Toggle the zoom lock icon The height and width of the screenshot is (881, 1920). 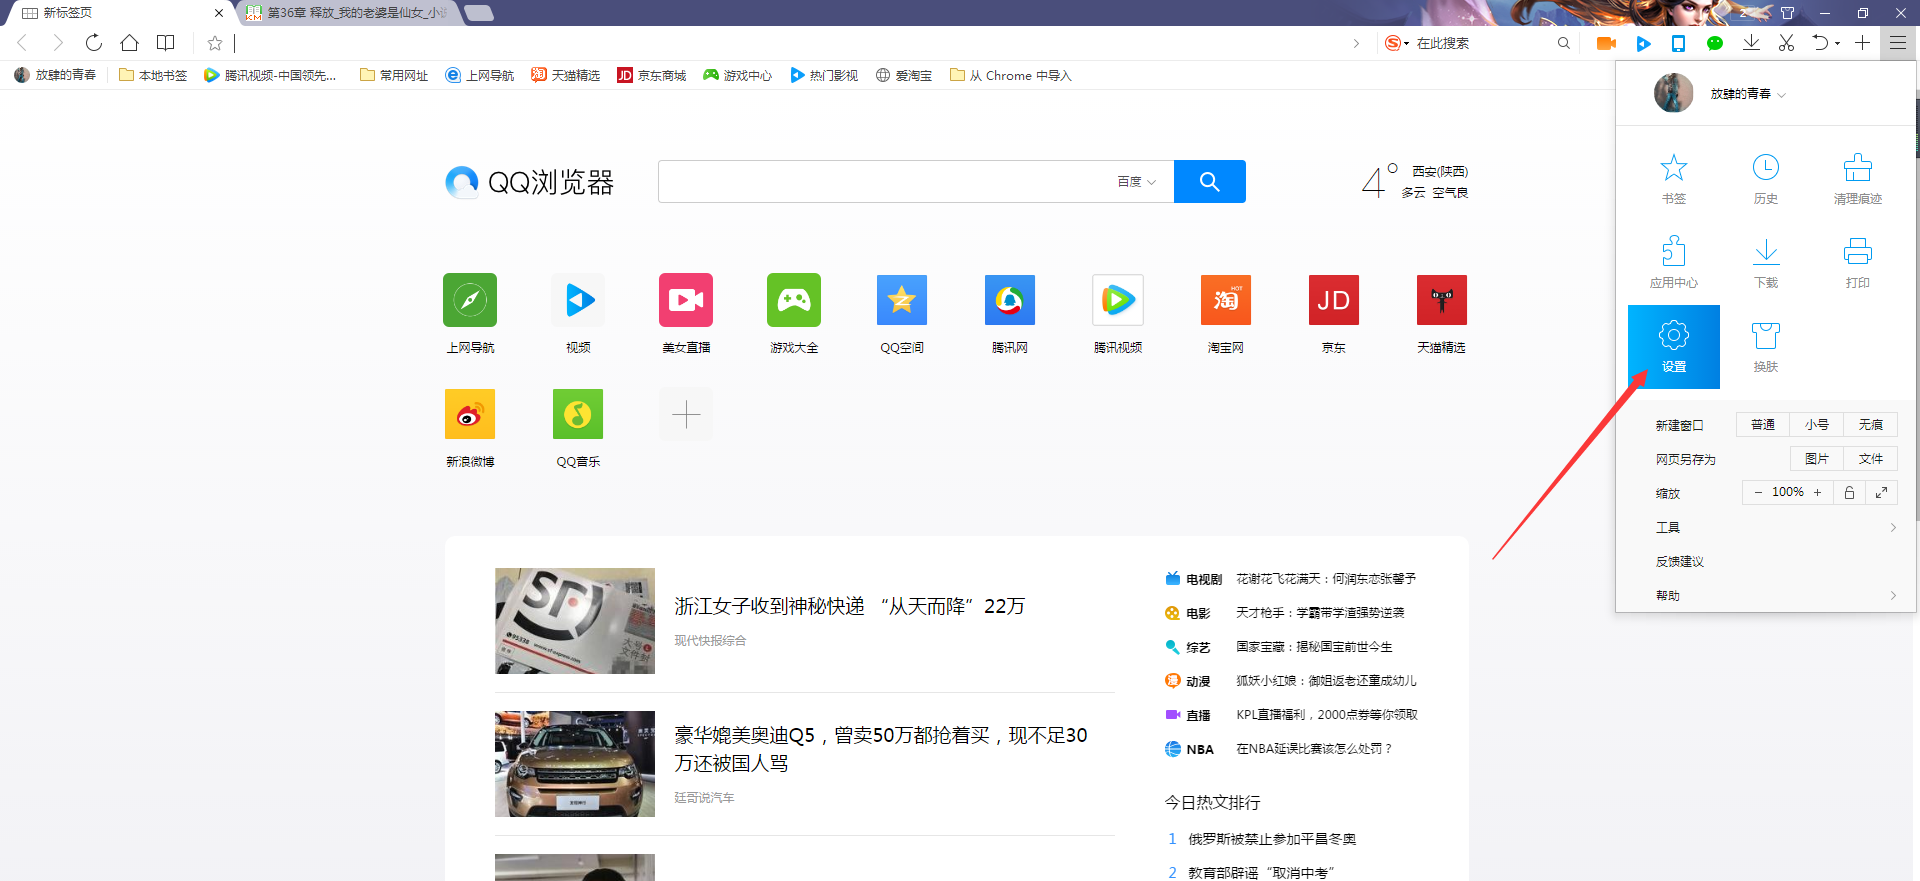(1850, 492)
